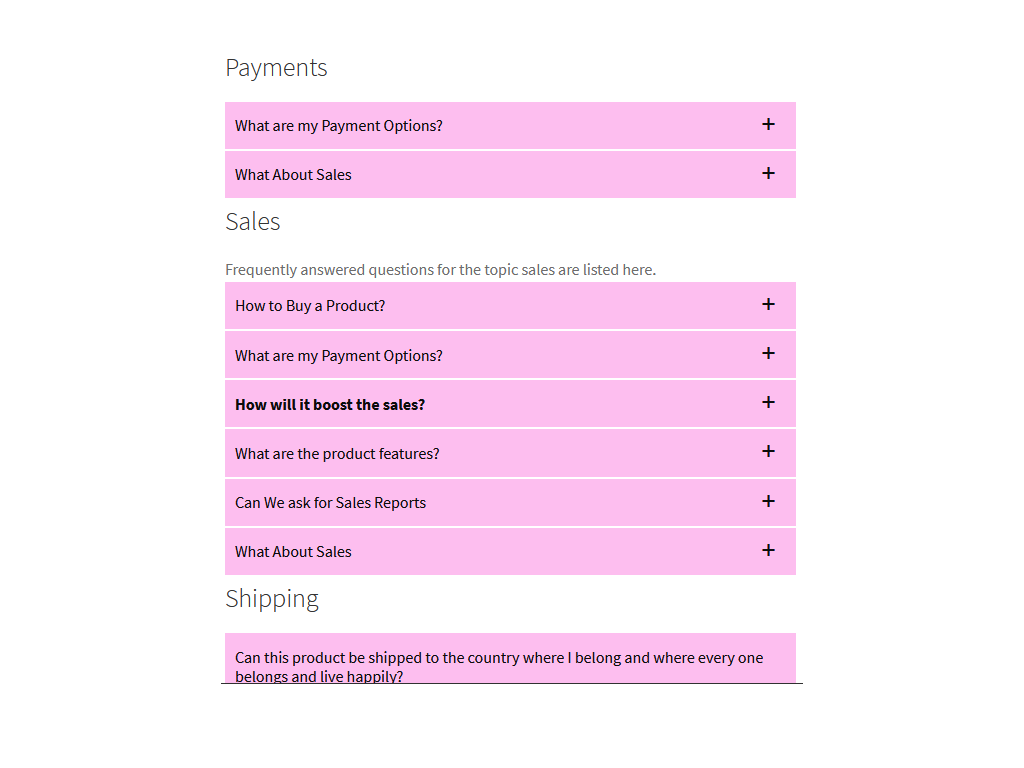1024x768 pixels.
Task: Expand the "How to Buy a Product?" question
Action: pos(310,306)
